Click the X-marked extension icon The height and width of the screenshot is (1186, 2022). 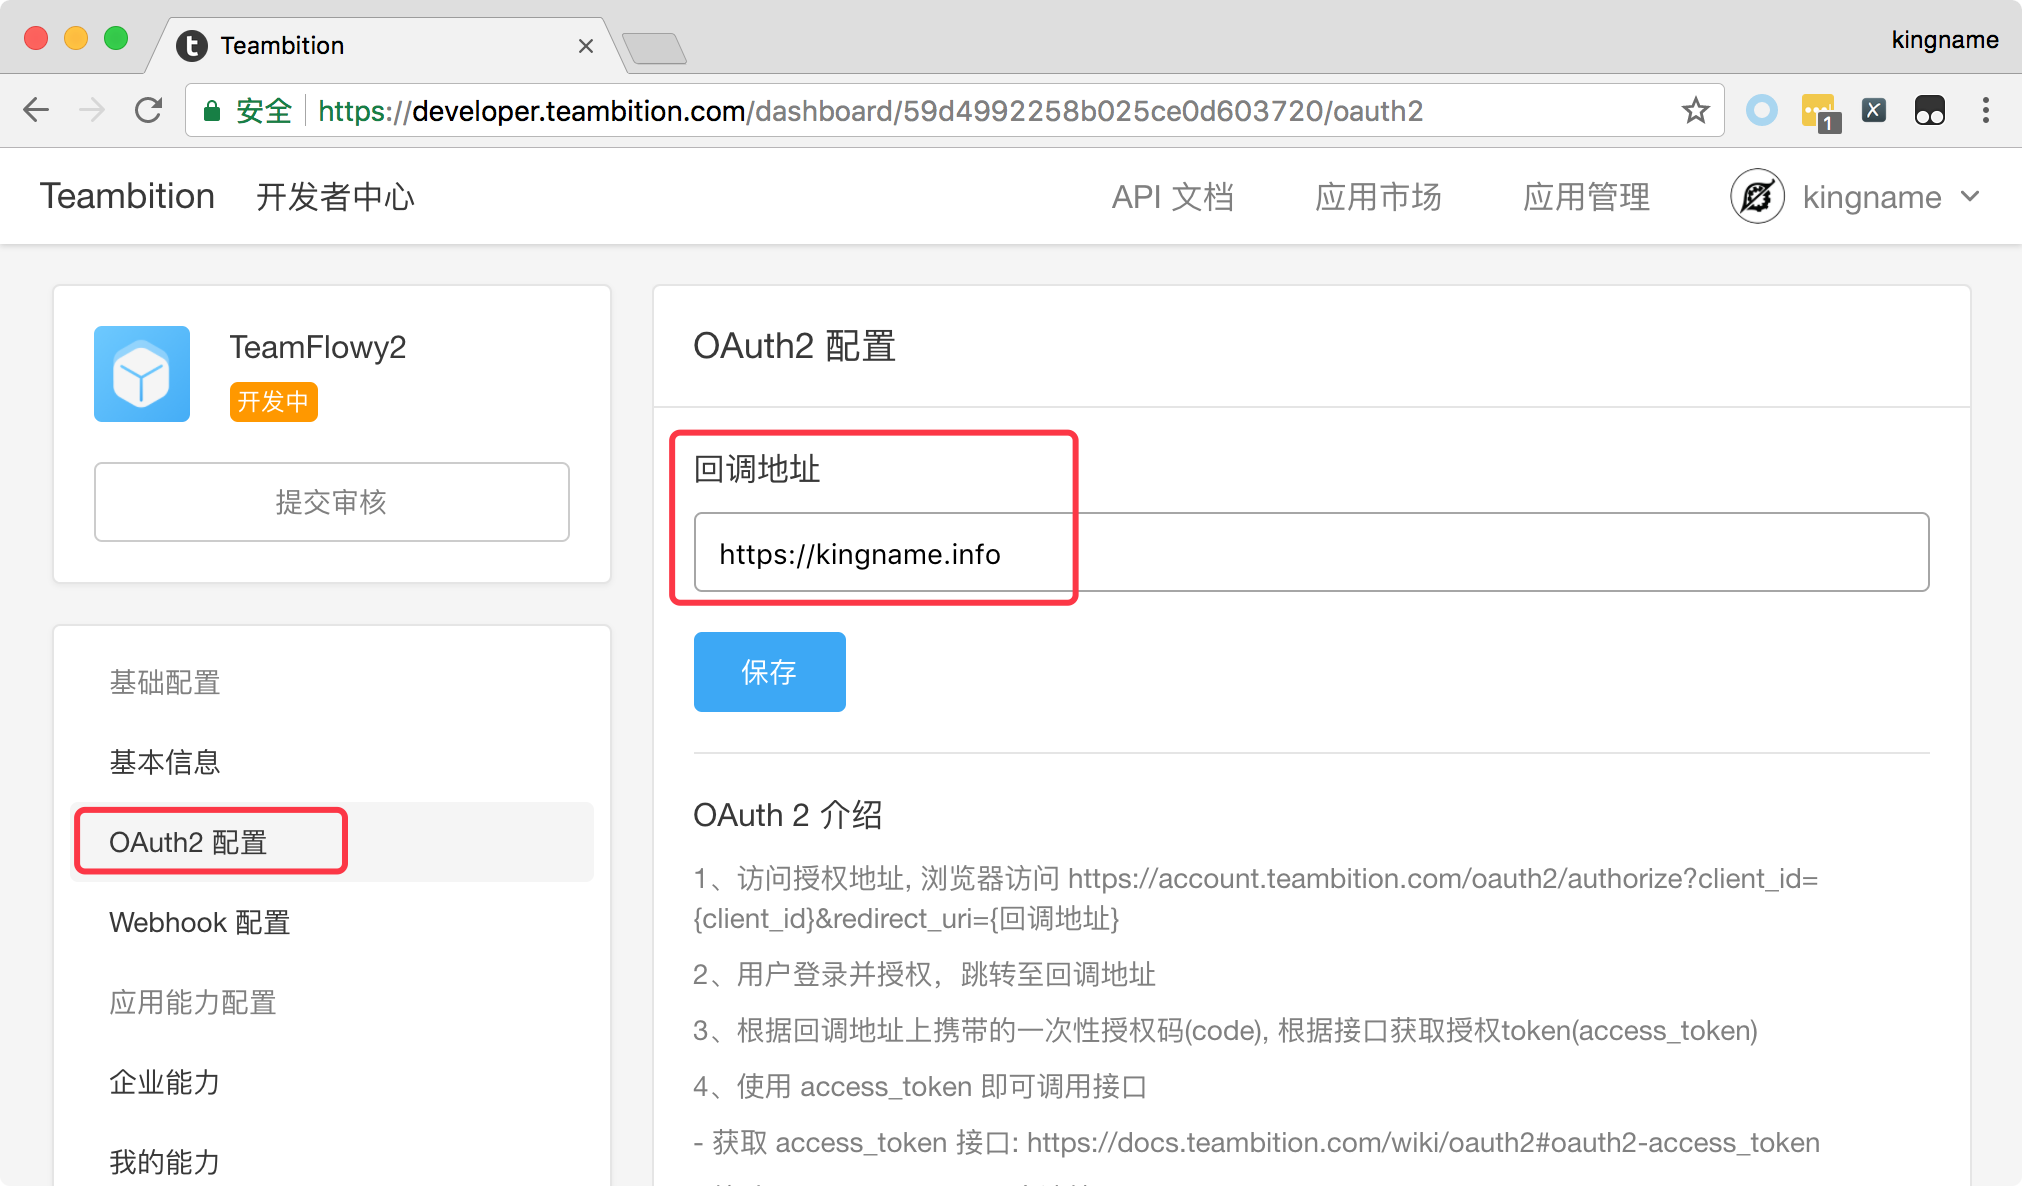coord(1874,111)
